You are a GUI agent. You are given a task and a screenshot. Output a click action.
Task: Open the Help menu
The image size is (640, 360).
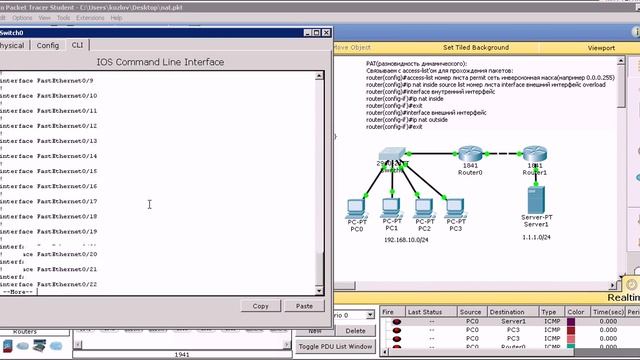tap(116, 18)
